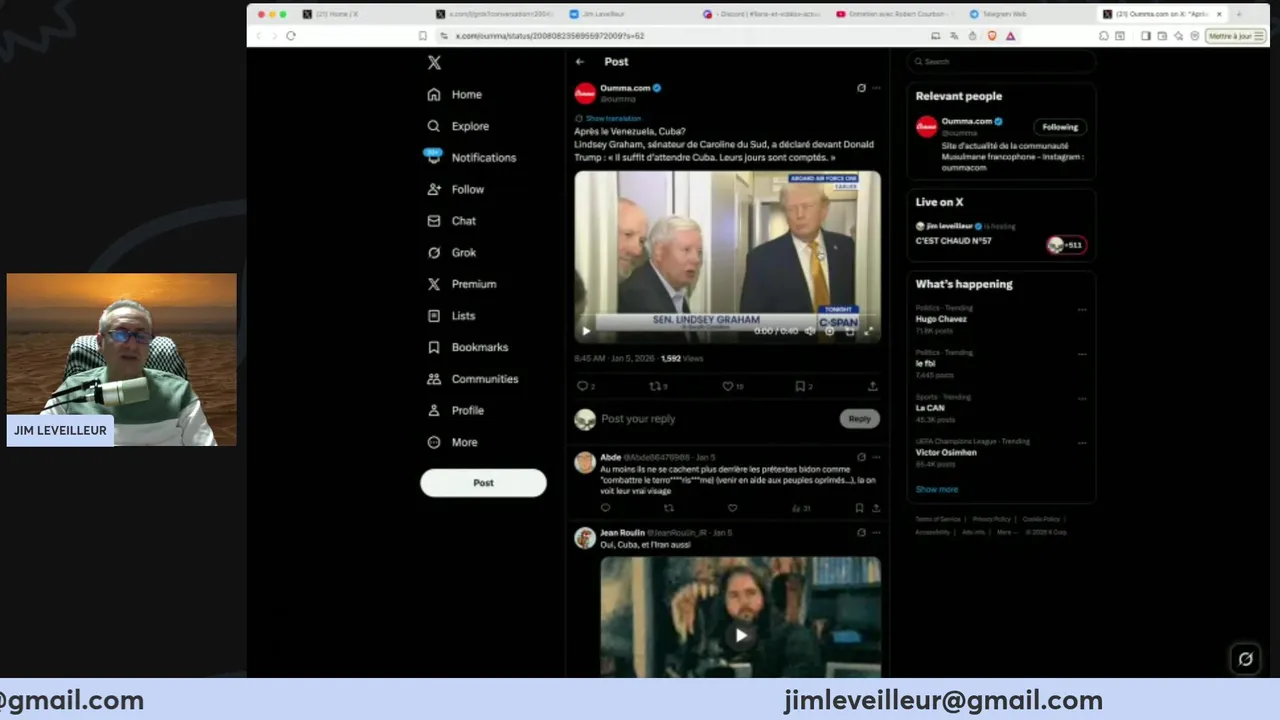Open three-dot menu on Jean Roulin's reply
The width and height of the screenshot is (1280, 720).
(x=876, y=533)
